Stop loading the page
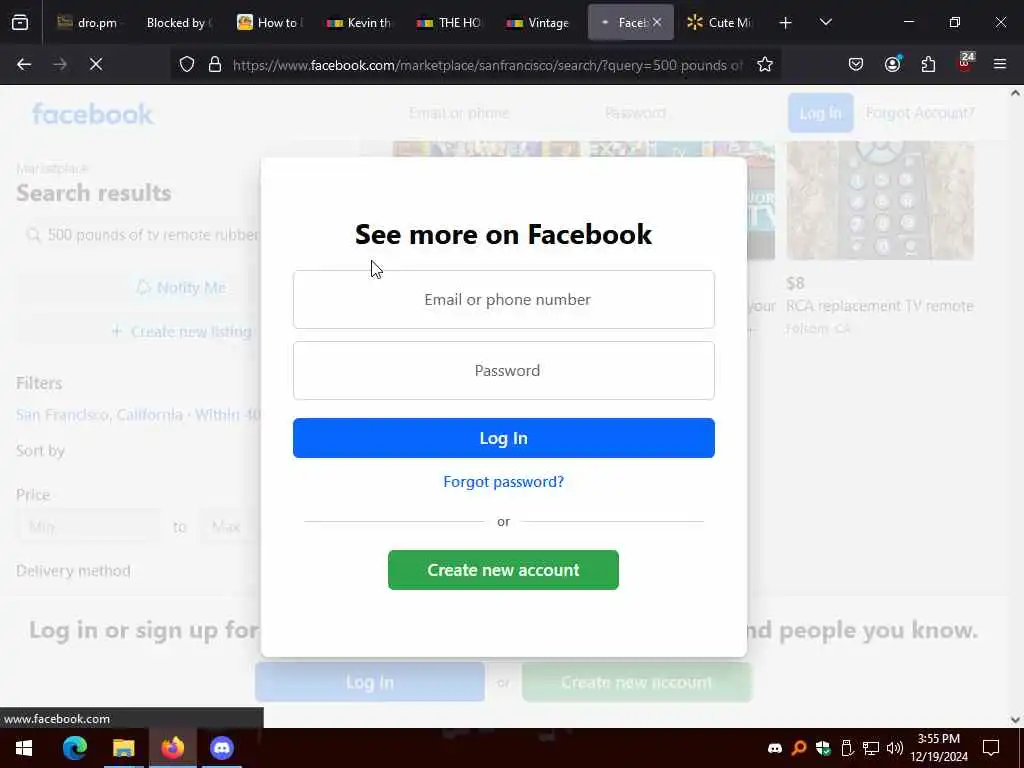This screenshot has width=1024, height=768. pos(96,64)
